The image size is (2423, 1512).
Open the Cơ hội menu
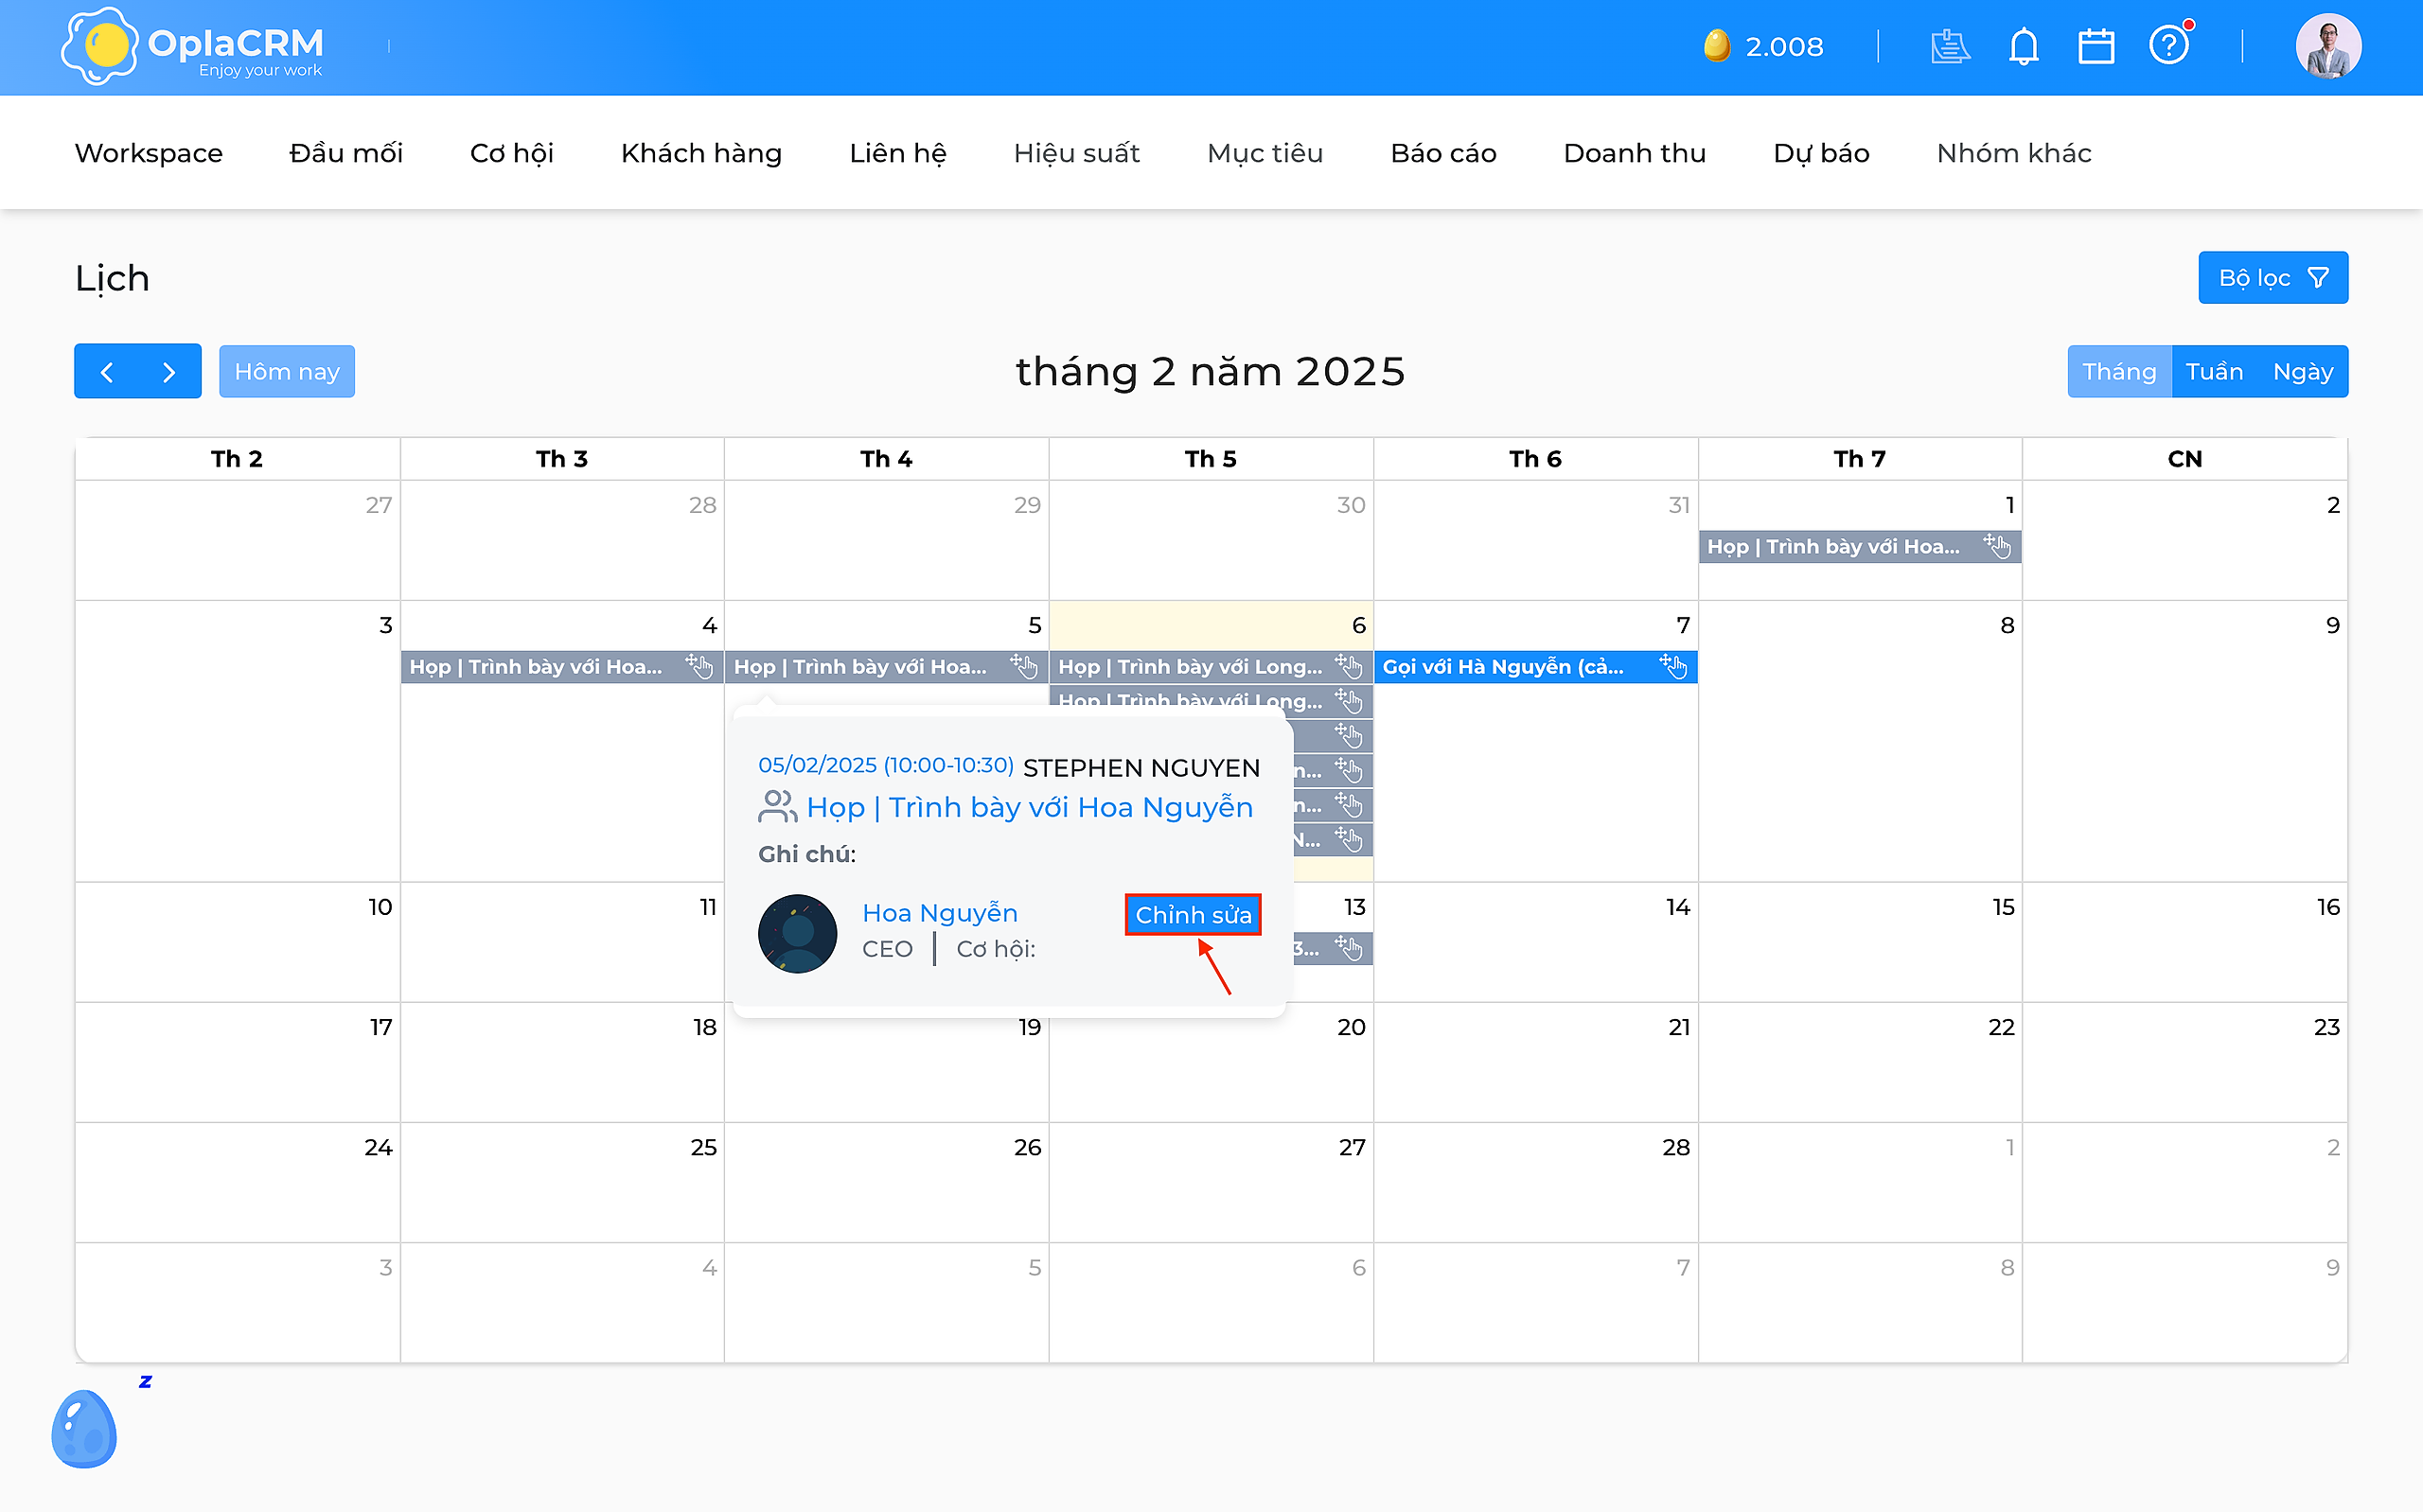512,153
